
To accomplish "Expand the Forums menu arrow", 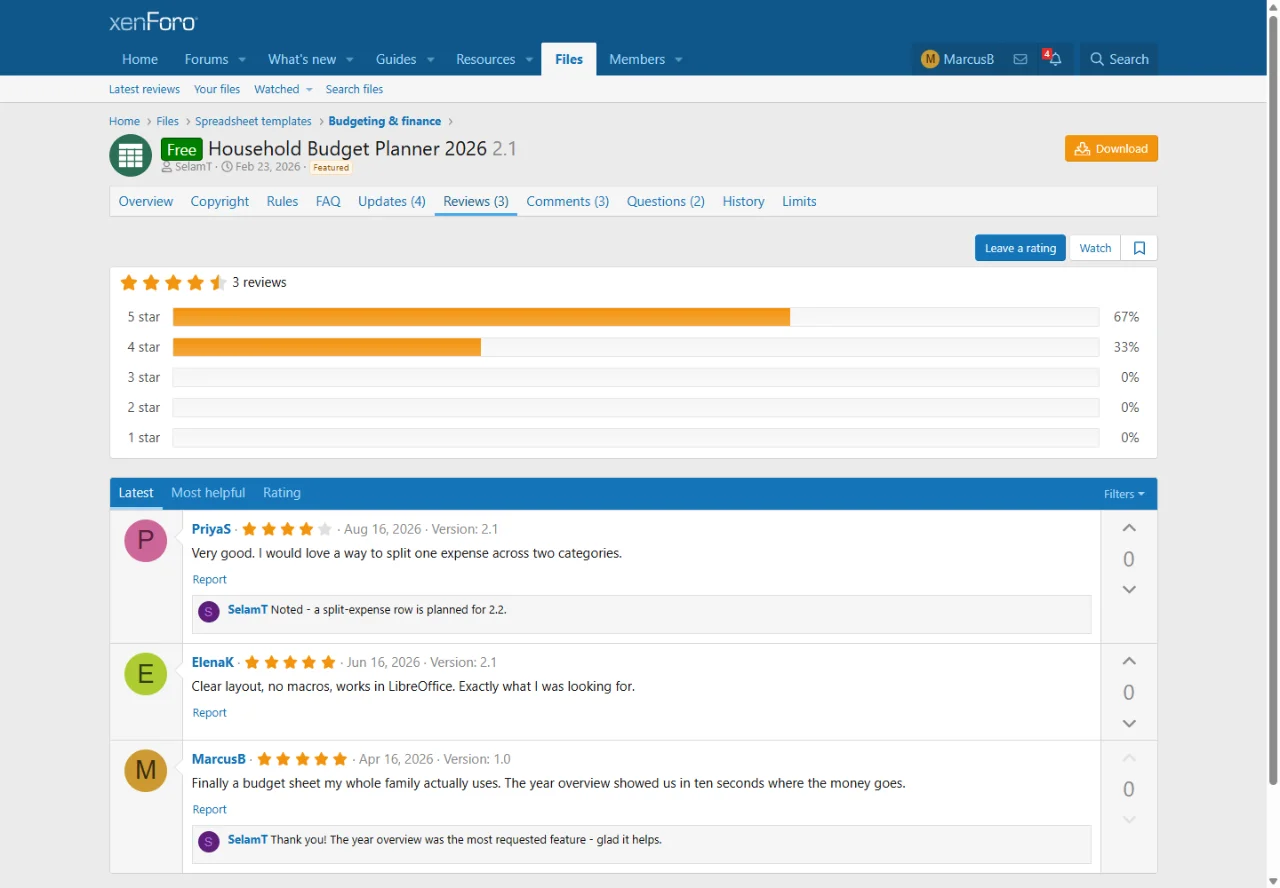I will [x=242, y=59].
